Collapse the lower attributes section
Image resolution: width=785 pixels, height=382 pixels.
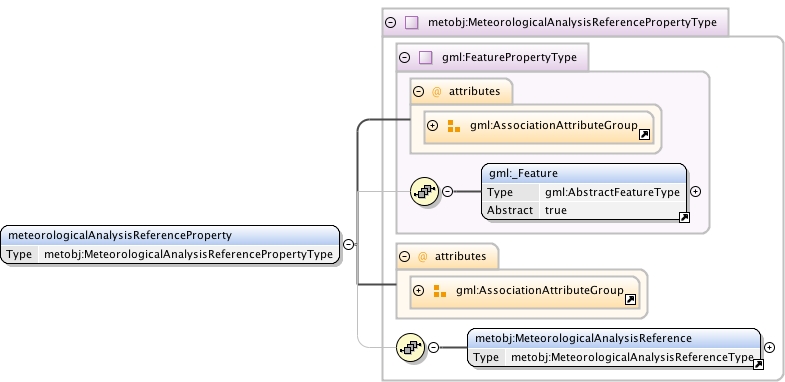click(405, 257)
